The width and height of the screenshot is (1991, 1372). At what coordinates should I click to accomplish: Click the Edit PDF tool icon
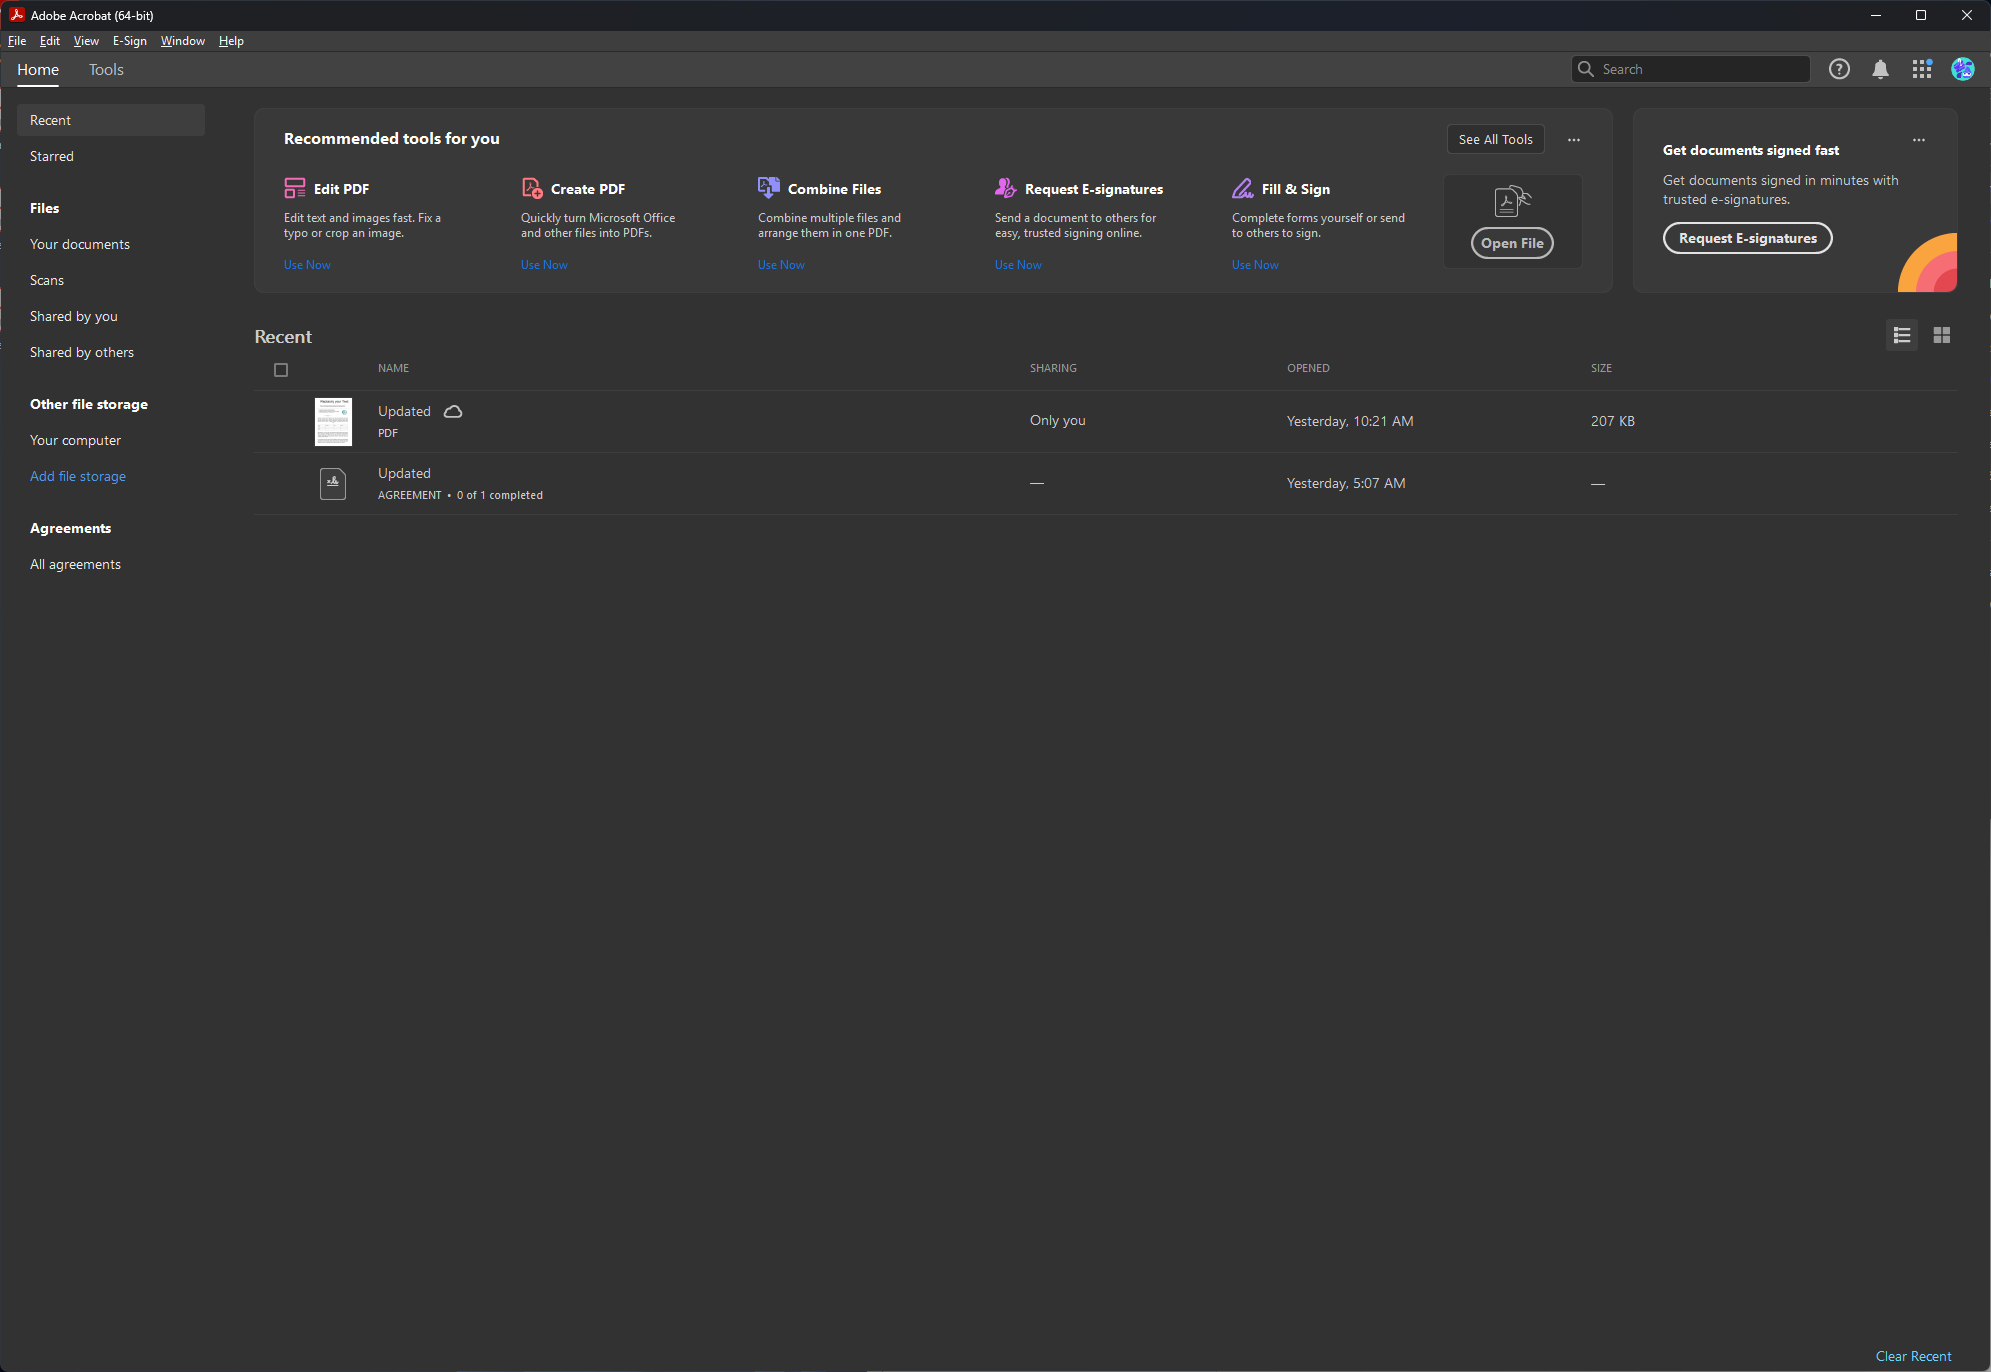[295, 188]
